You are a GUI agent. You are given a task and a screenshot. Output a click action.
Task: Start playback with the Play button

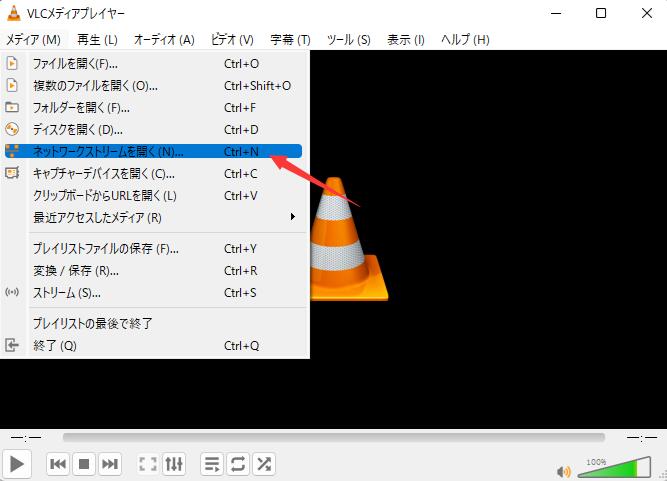(17, 464)
